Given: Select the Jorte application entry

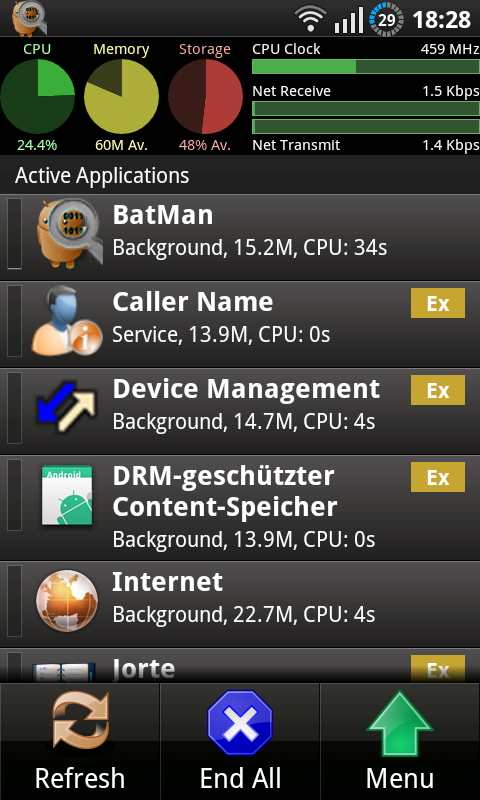Looking at the screenshot, I should point(240,666).
